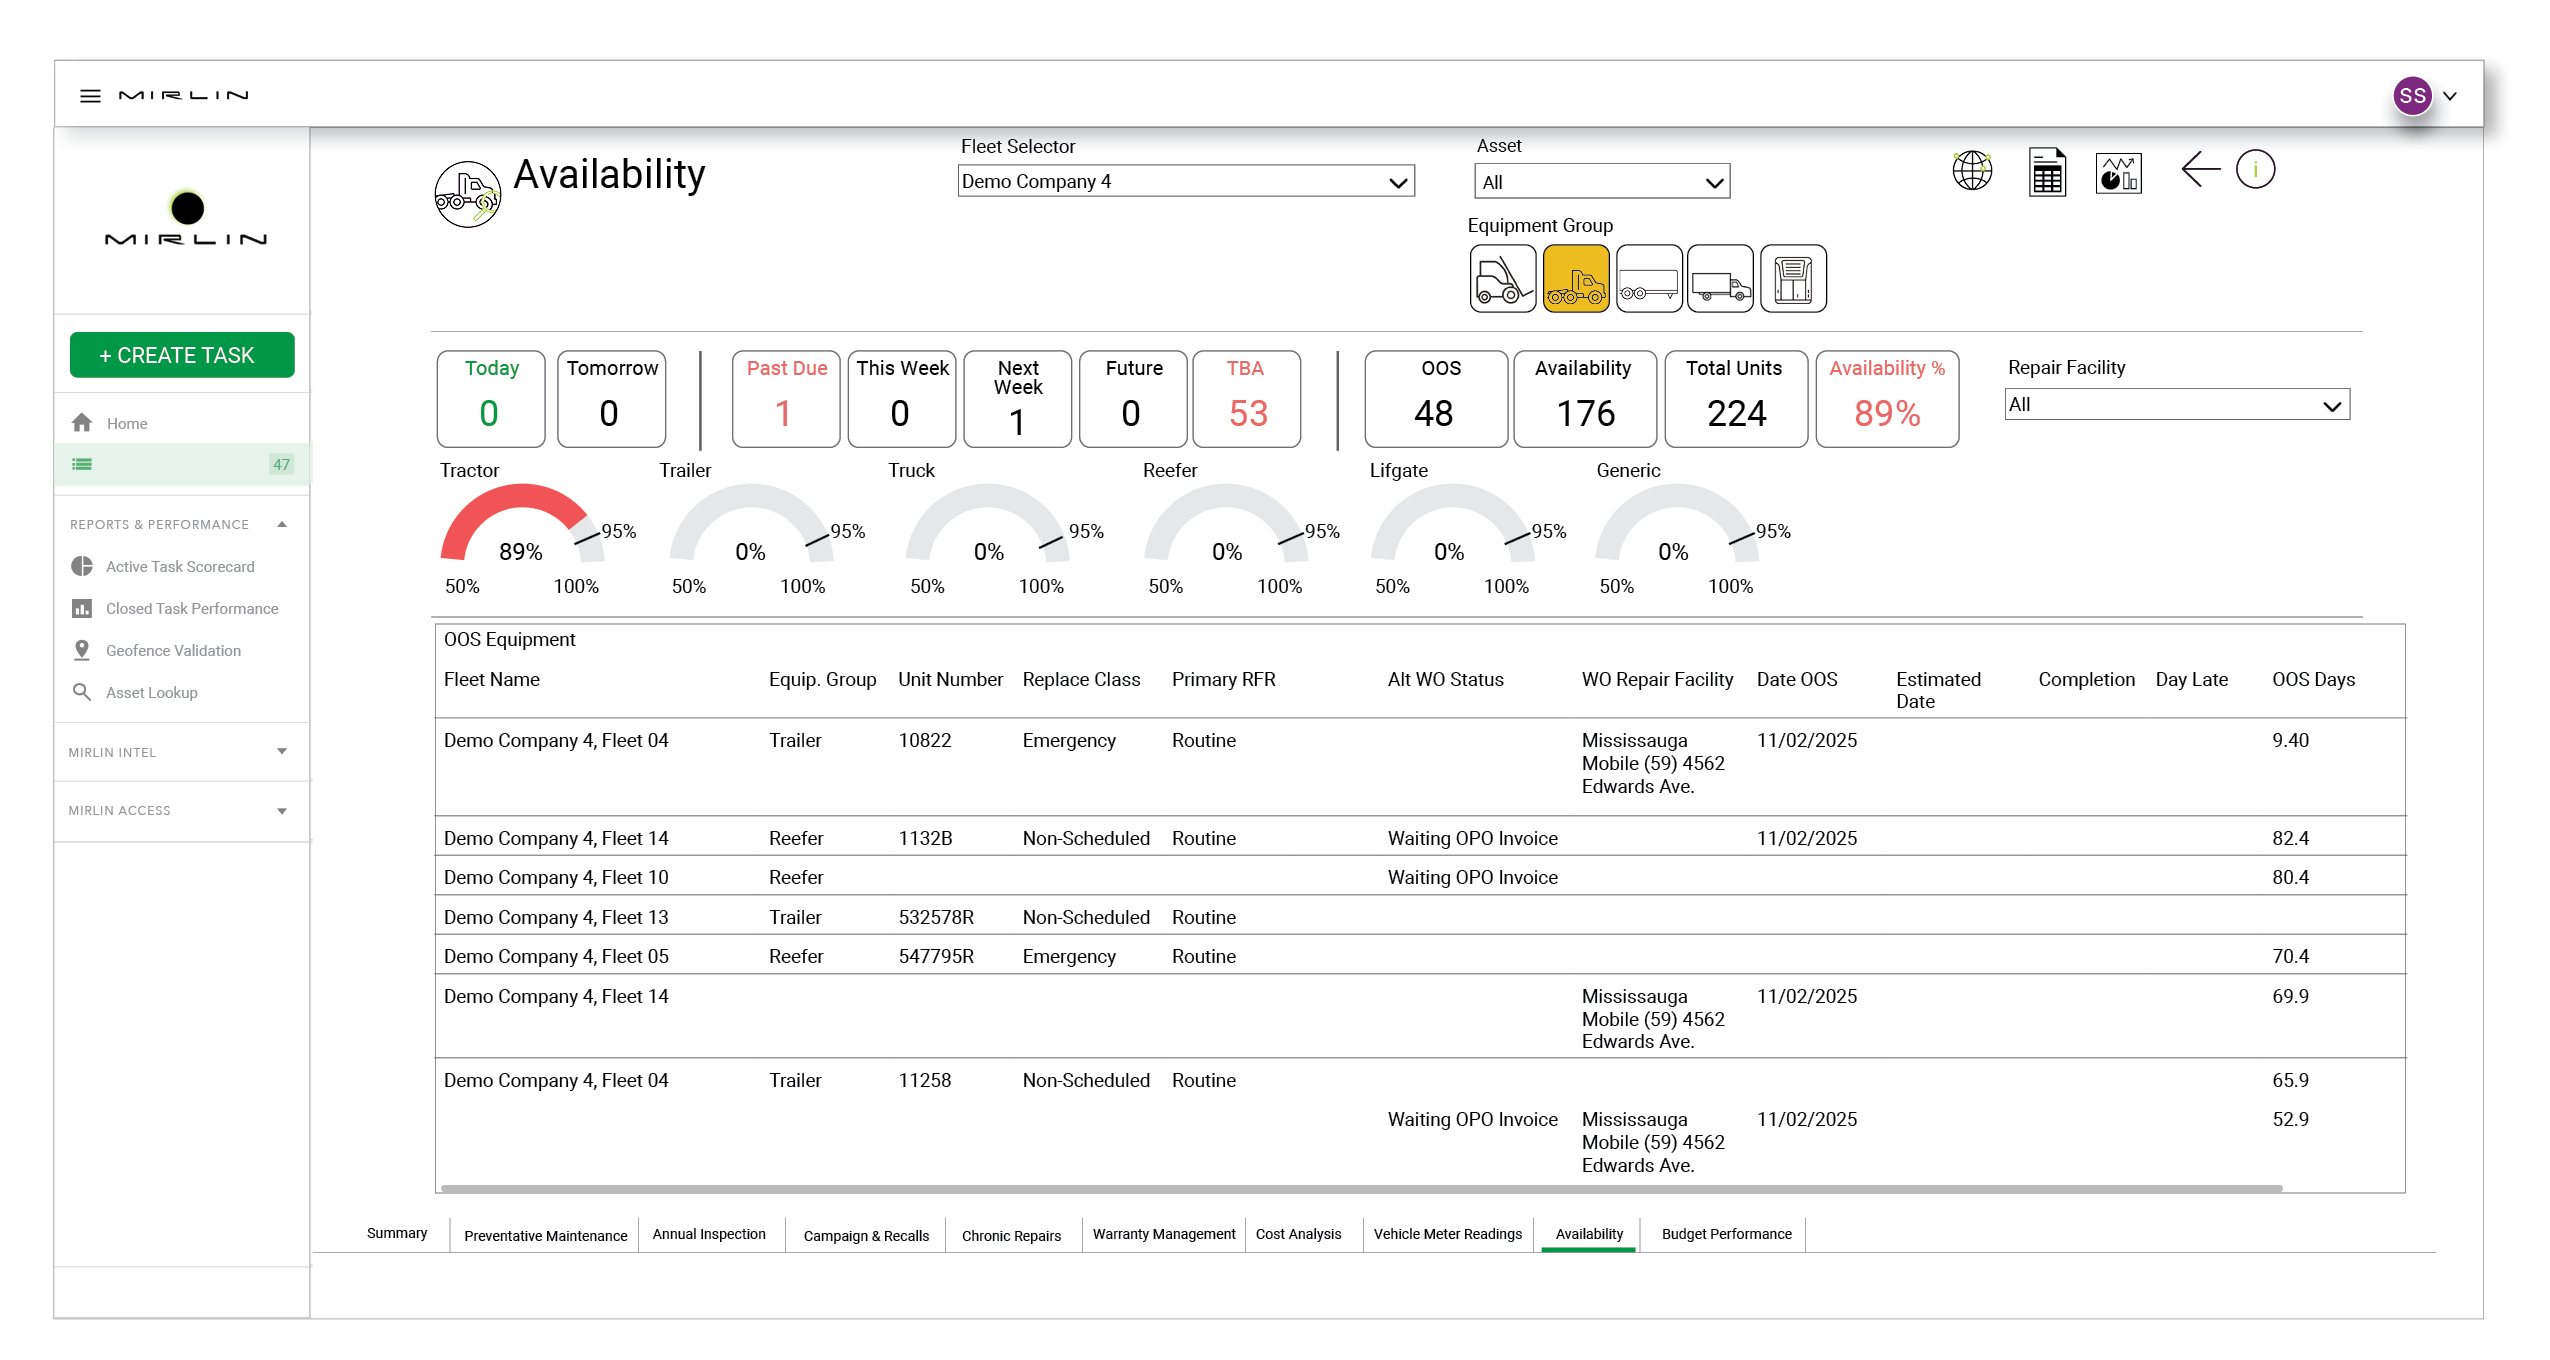Viewport: 2550px width, 1360px height.
Task: Select forklift equipment group icon
Action: 1502,279
